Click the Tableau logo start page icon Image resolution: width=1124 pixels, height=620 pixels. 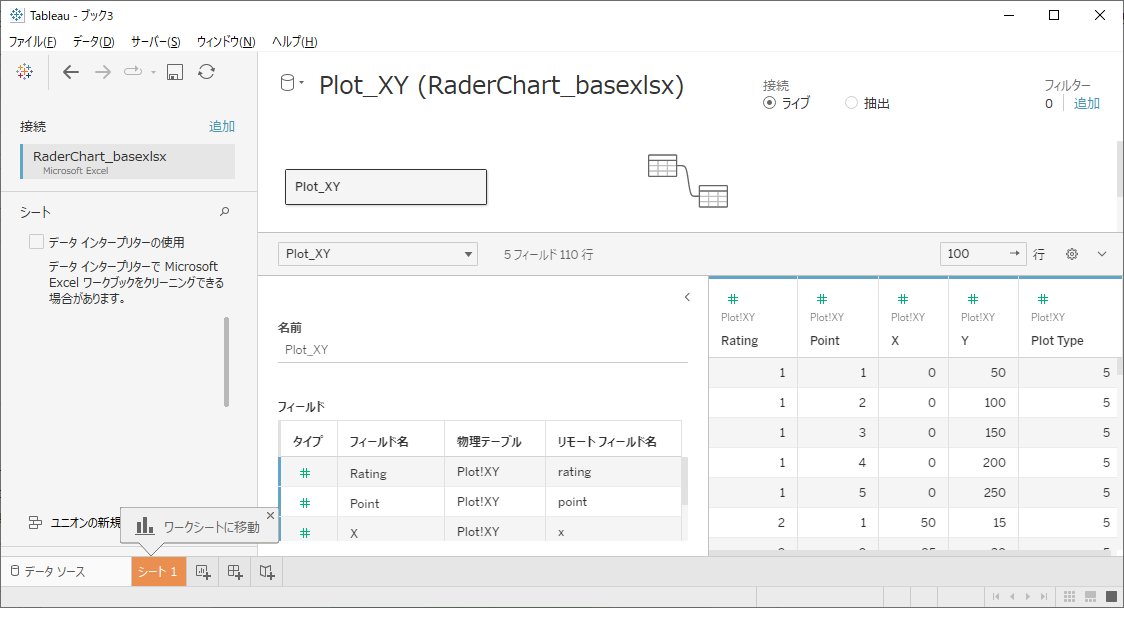[25, 72]
